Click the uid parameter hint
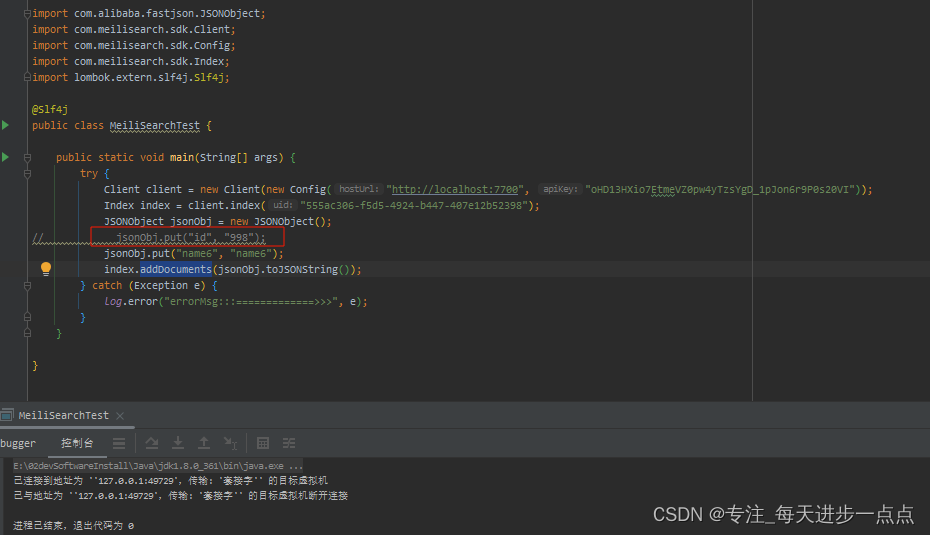This screenshot has height=535, width=930. point(283,205)
